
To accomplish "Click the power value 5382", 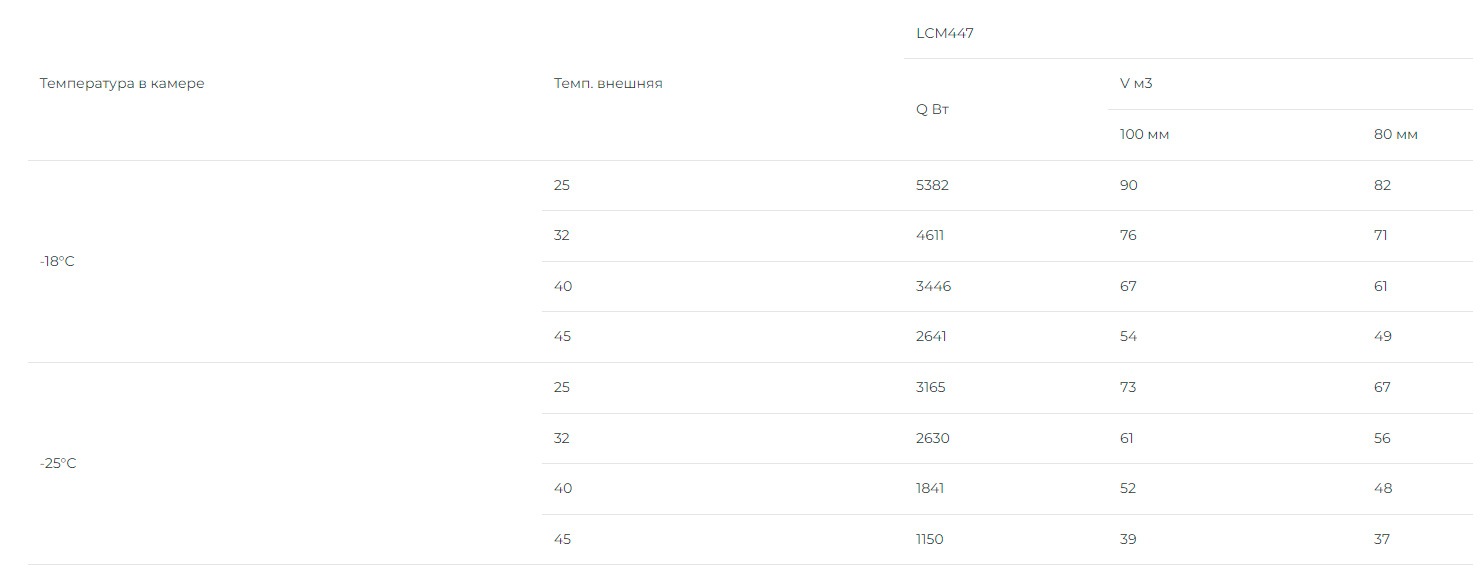I will 932,185.
